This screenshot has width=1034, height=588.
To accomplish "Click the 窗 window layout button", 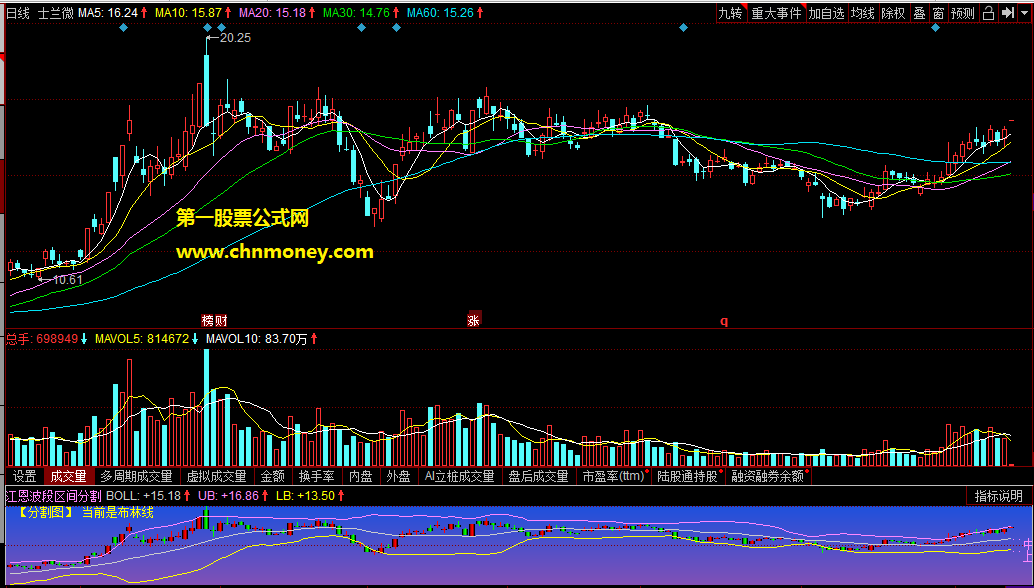I will pyautogui.click(x=938, y=13).
